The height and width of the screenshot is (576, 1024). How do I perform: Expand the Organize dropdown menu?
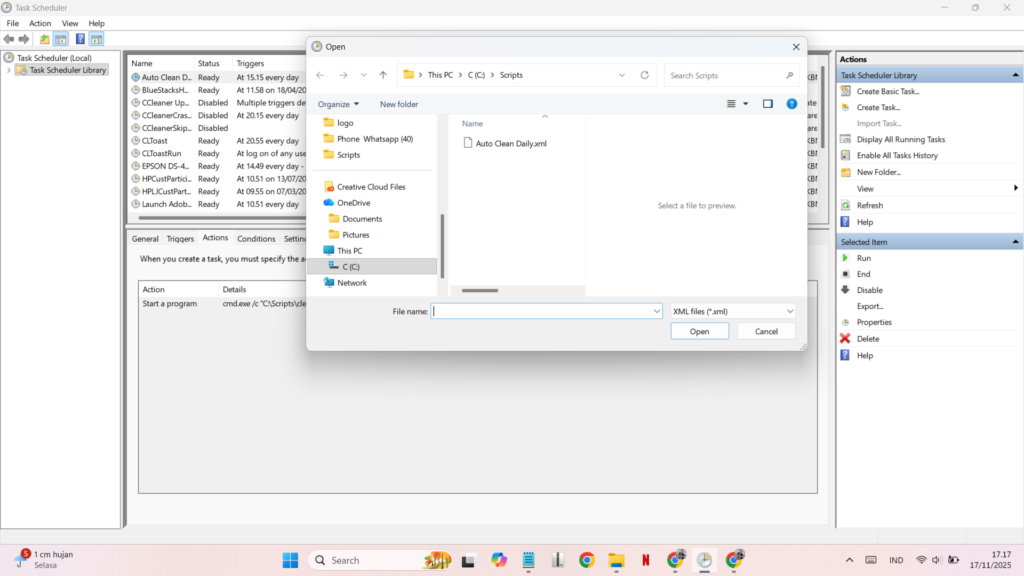point(338,104)
